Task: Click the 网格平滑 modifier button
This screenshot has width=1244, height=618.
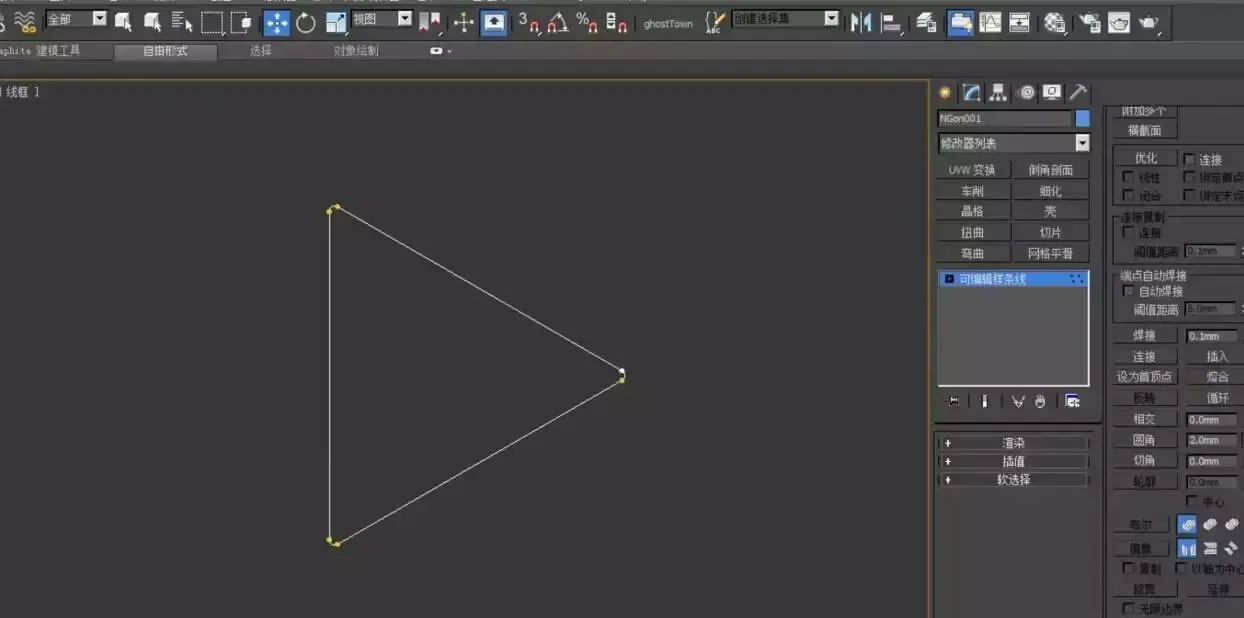Action: [1051, 254]
